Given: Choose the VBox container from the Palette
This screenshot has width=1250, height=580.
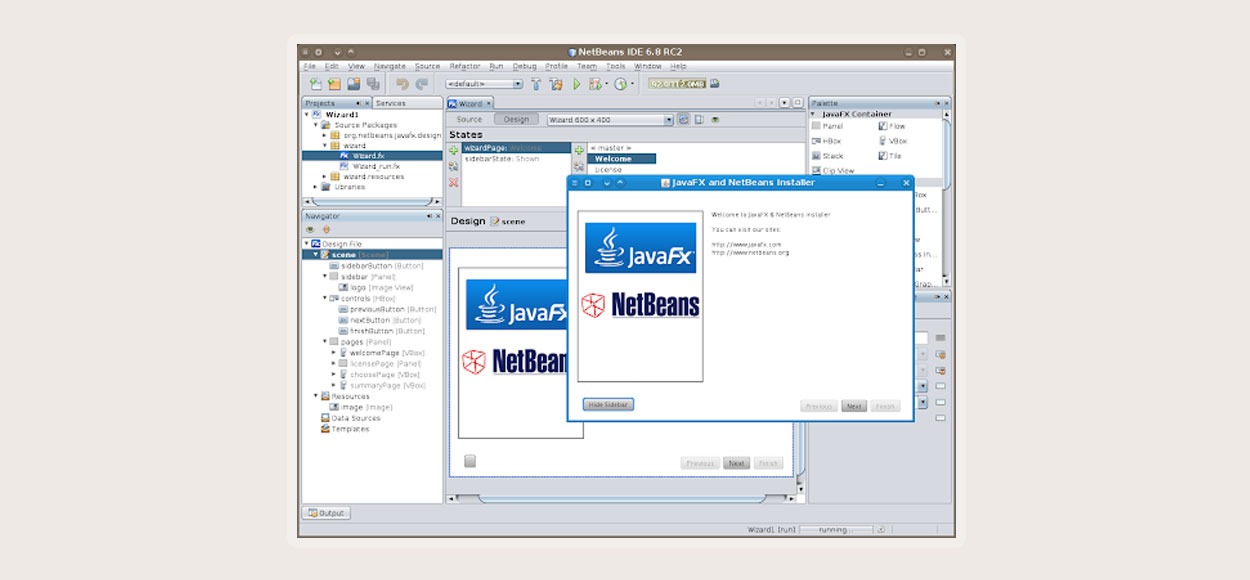Looking at the screenshot, I should click(x=893, y=141).
